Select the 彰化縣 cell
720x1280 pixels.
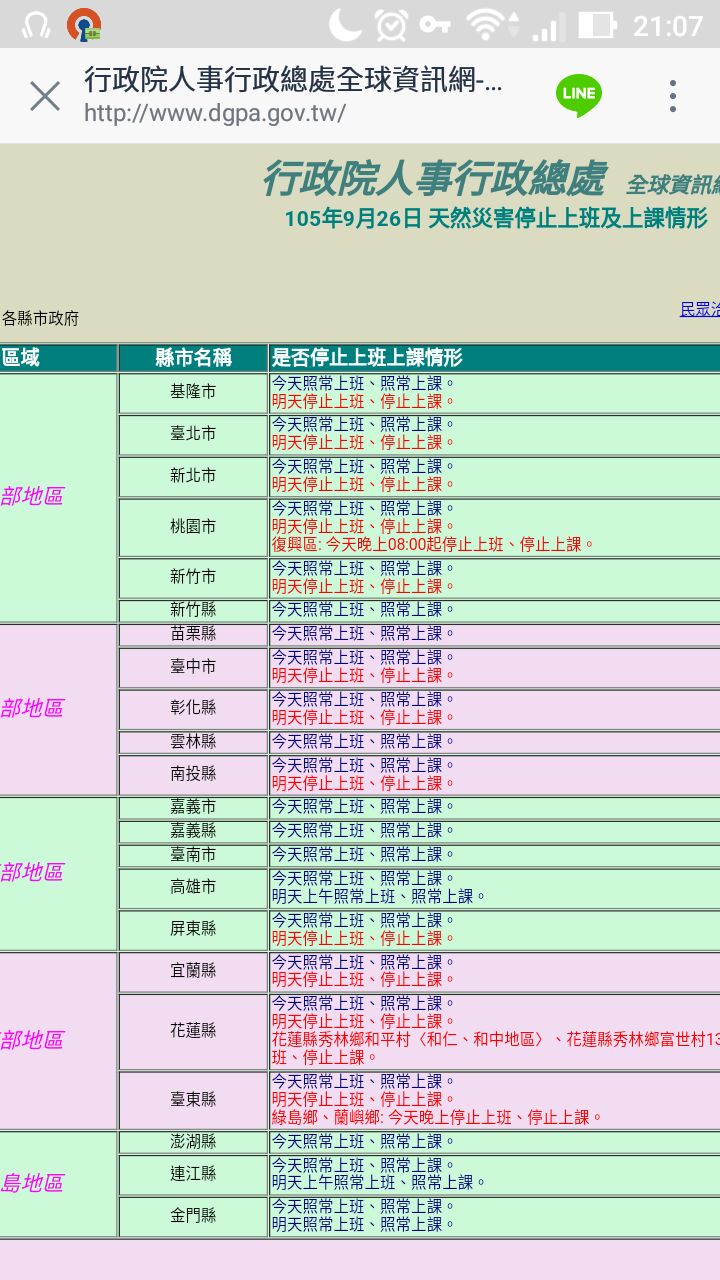pyautogui.click(x=193, y=708)
